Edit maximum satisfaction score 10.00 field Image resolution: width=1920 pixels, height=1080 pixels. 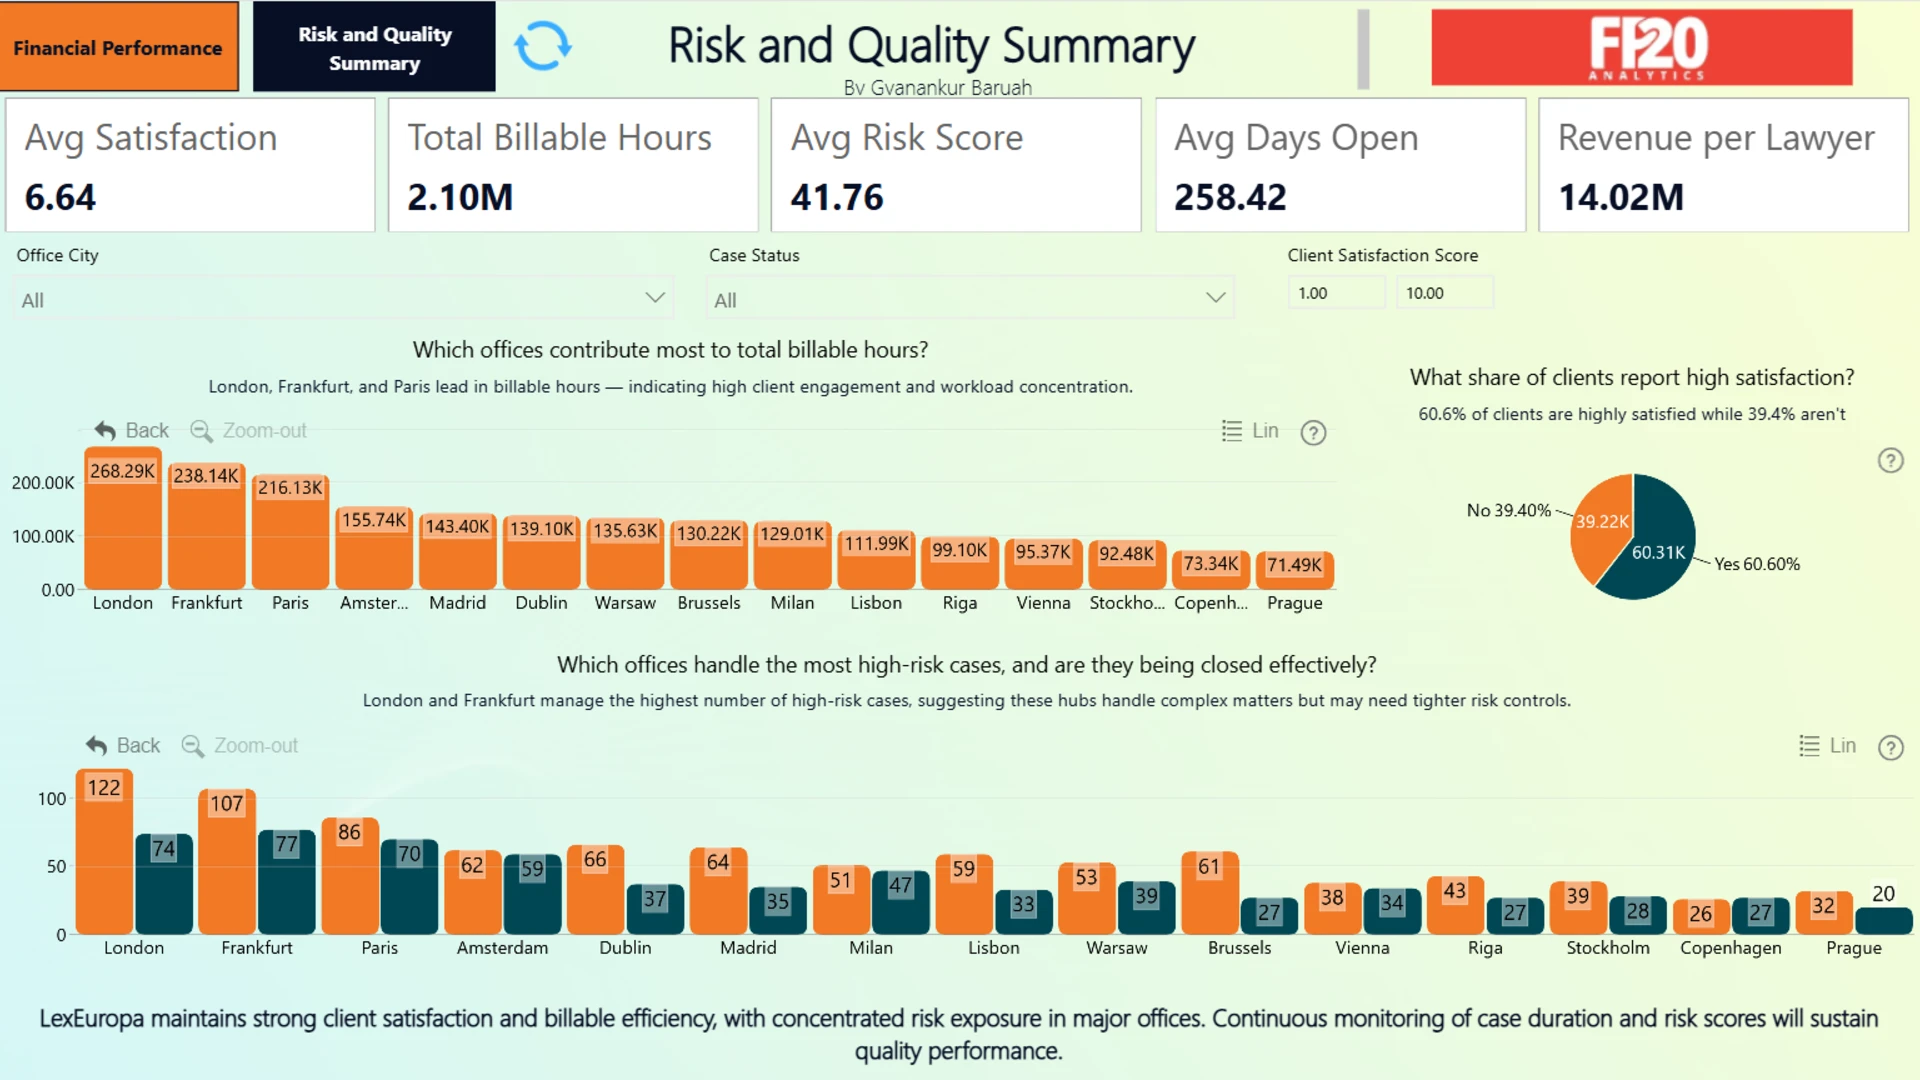pos(1444,293)
